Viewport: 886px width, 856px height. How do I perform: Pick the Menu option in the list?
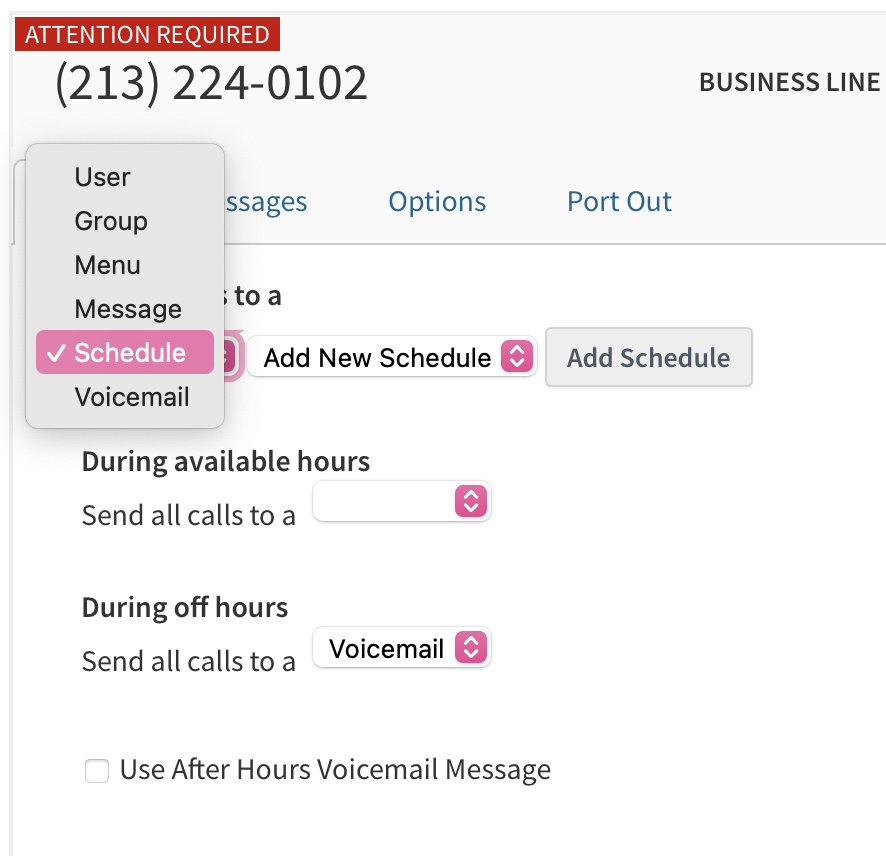tap(107, 265)
